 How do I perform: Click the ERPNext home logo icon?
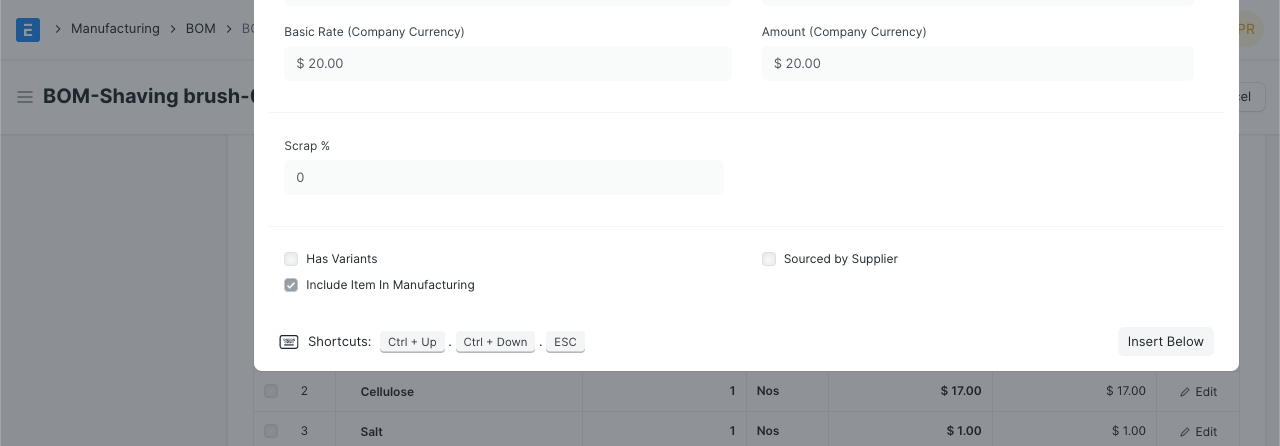(28, 29)
